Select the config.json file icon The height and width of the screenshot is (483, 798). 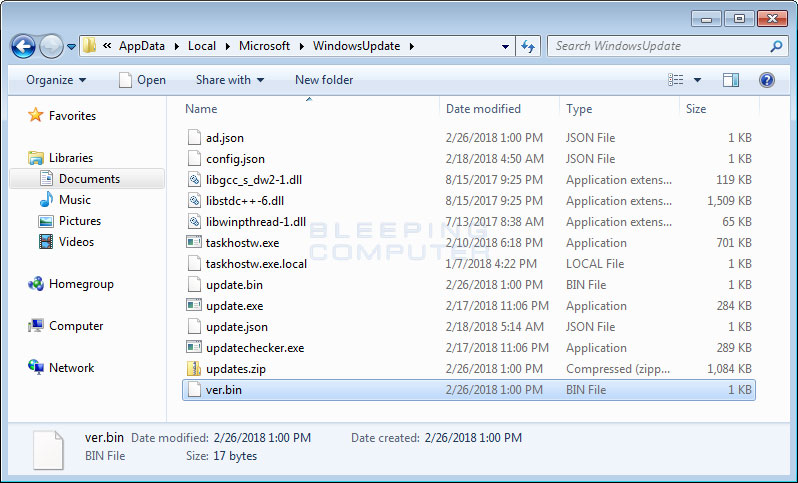pos(194,159)
